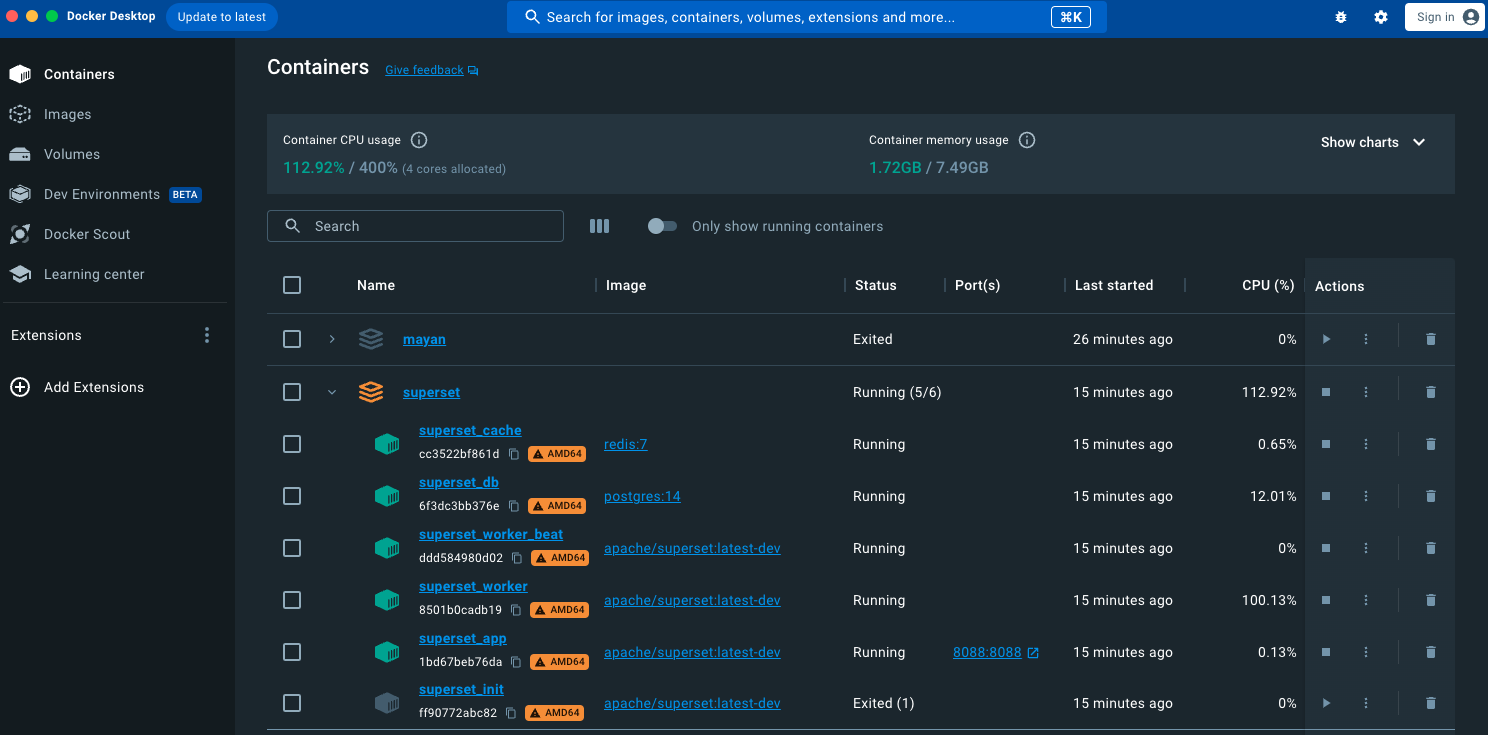This screenshot has width=1488, height=735.
Task: Open the more actions menu for superset_db
Action: pyautogui.click(x=1366, y=496)
